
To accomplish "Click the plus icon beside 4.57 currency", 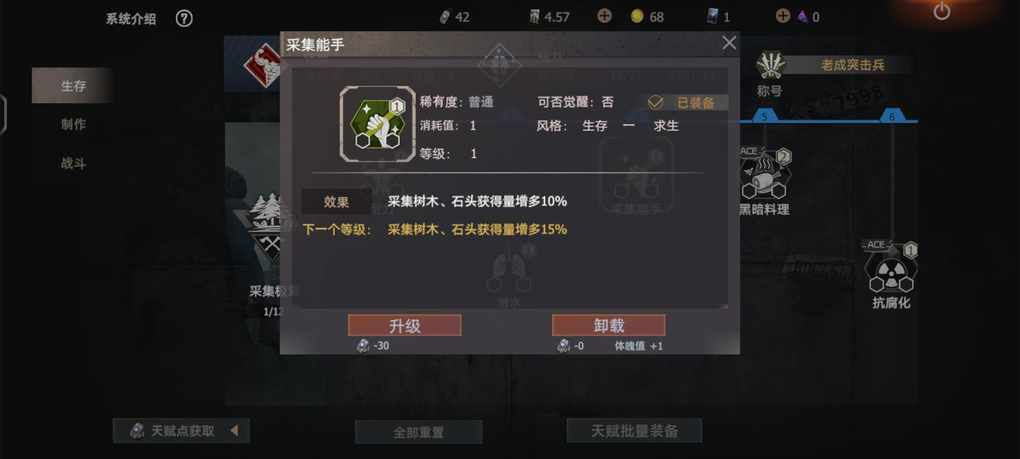I will click(604, 16).
